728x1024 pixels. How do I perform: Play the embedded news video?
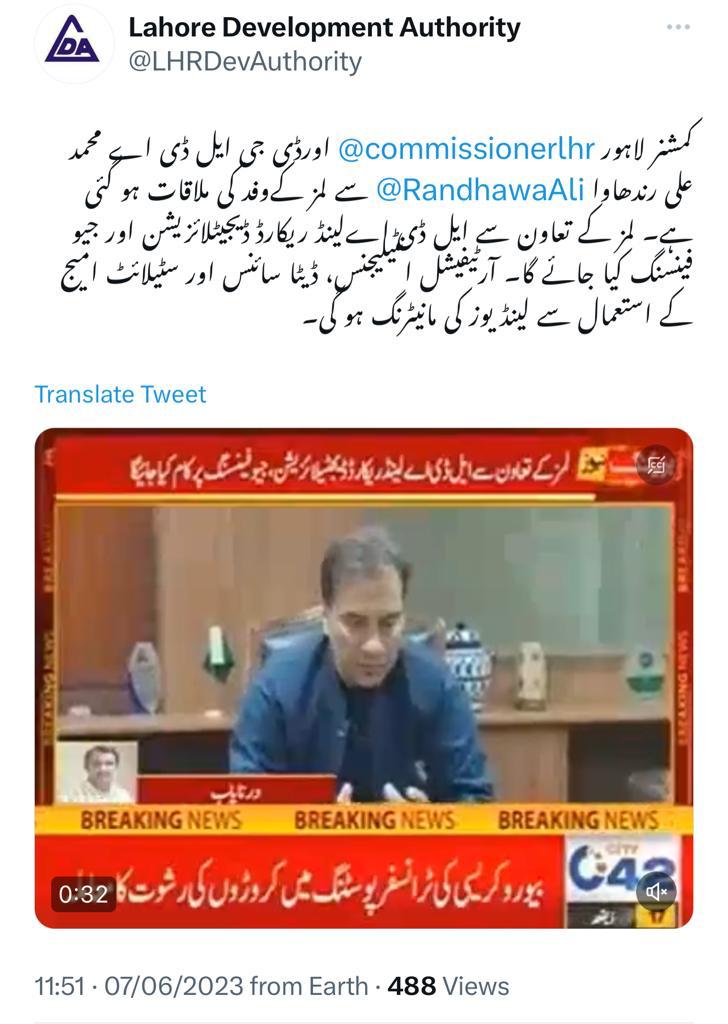coord(364,678)
